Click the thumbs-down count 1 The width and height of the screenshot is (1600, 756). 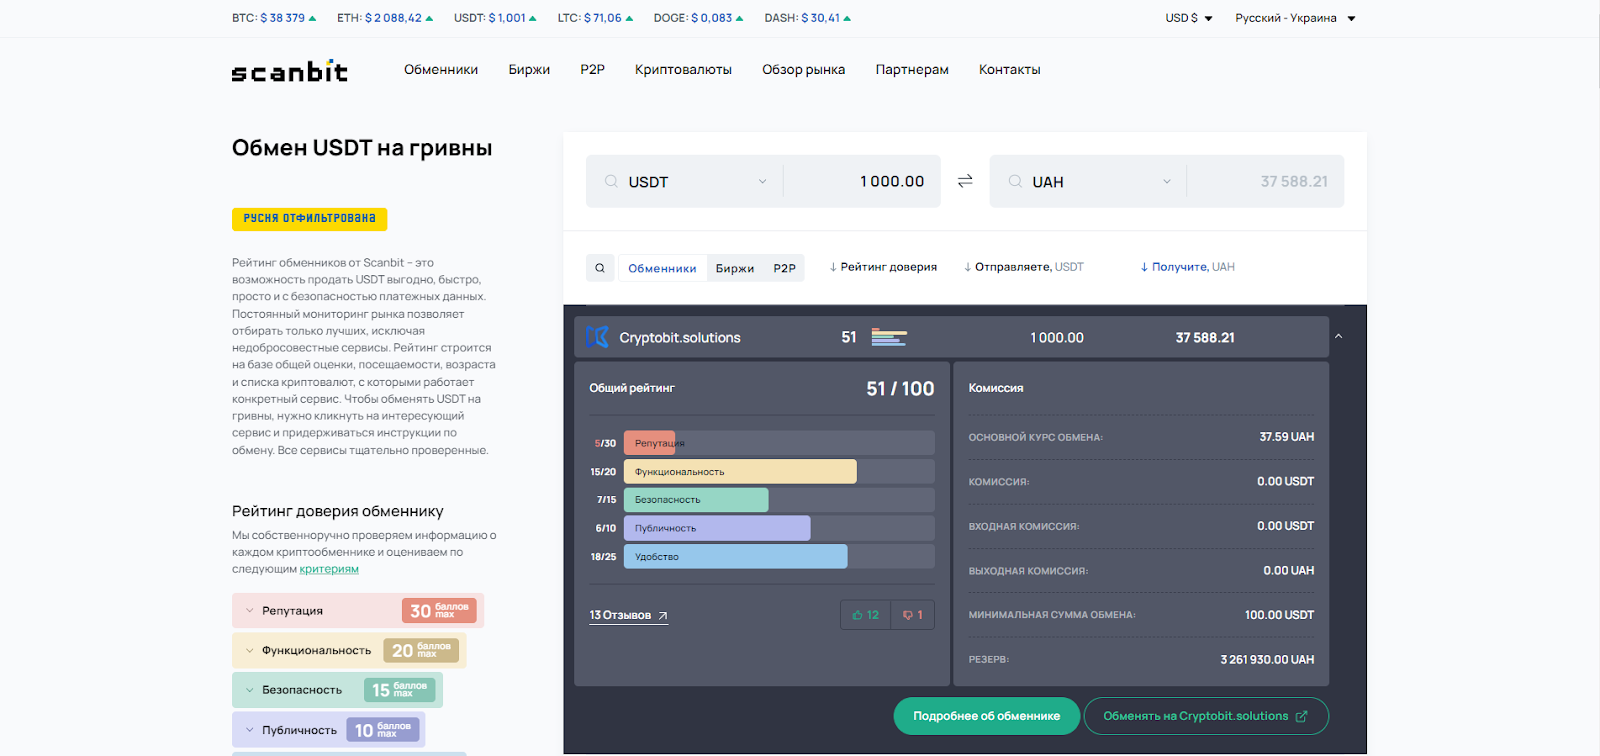tap(913, 615)
